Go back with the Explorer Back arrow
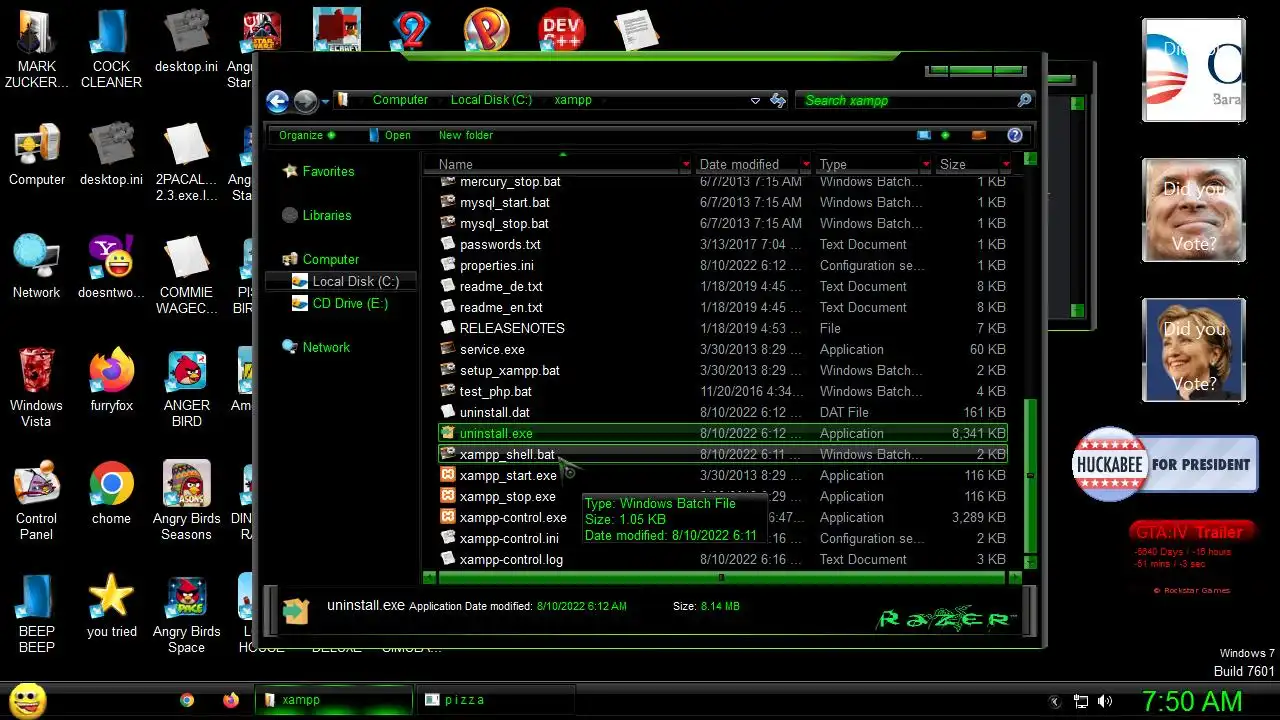The height and width of the screenshot is (720, 1280). (x=277, y=101)
